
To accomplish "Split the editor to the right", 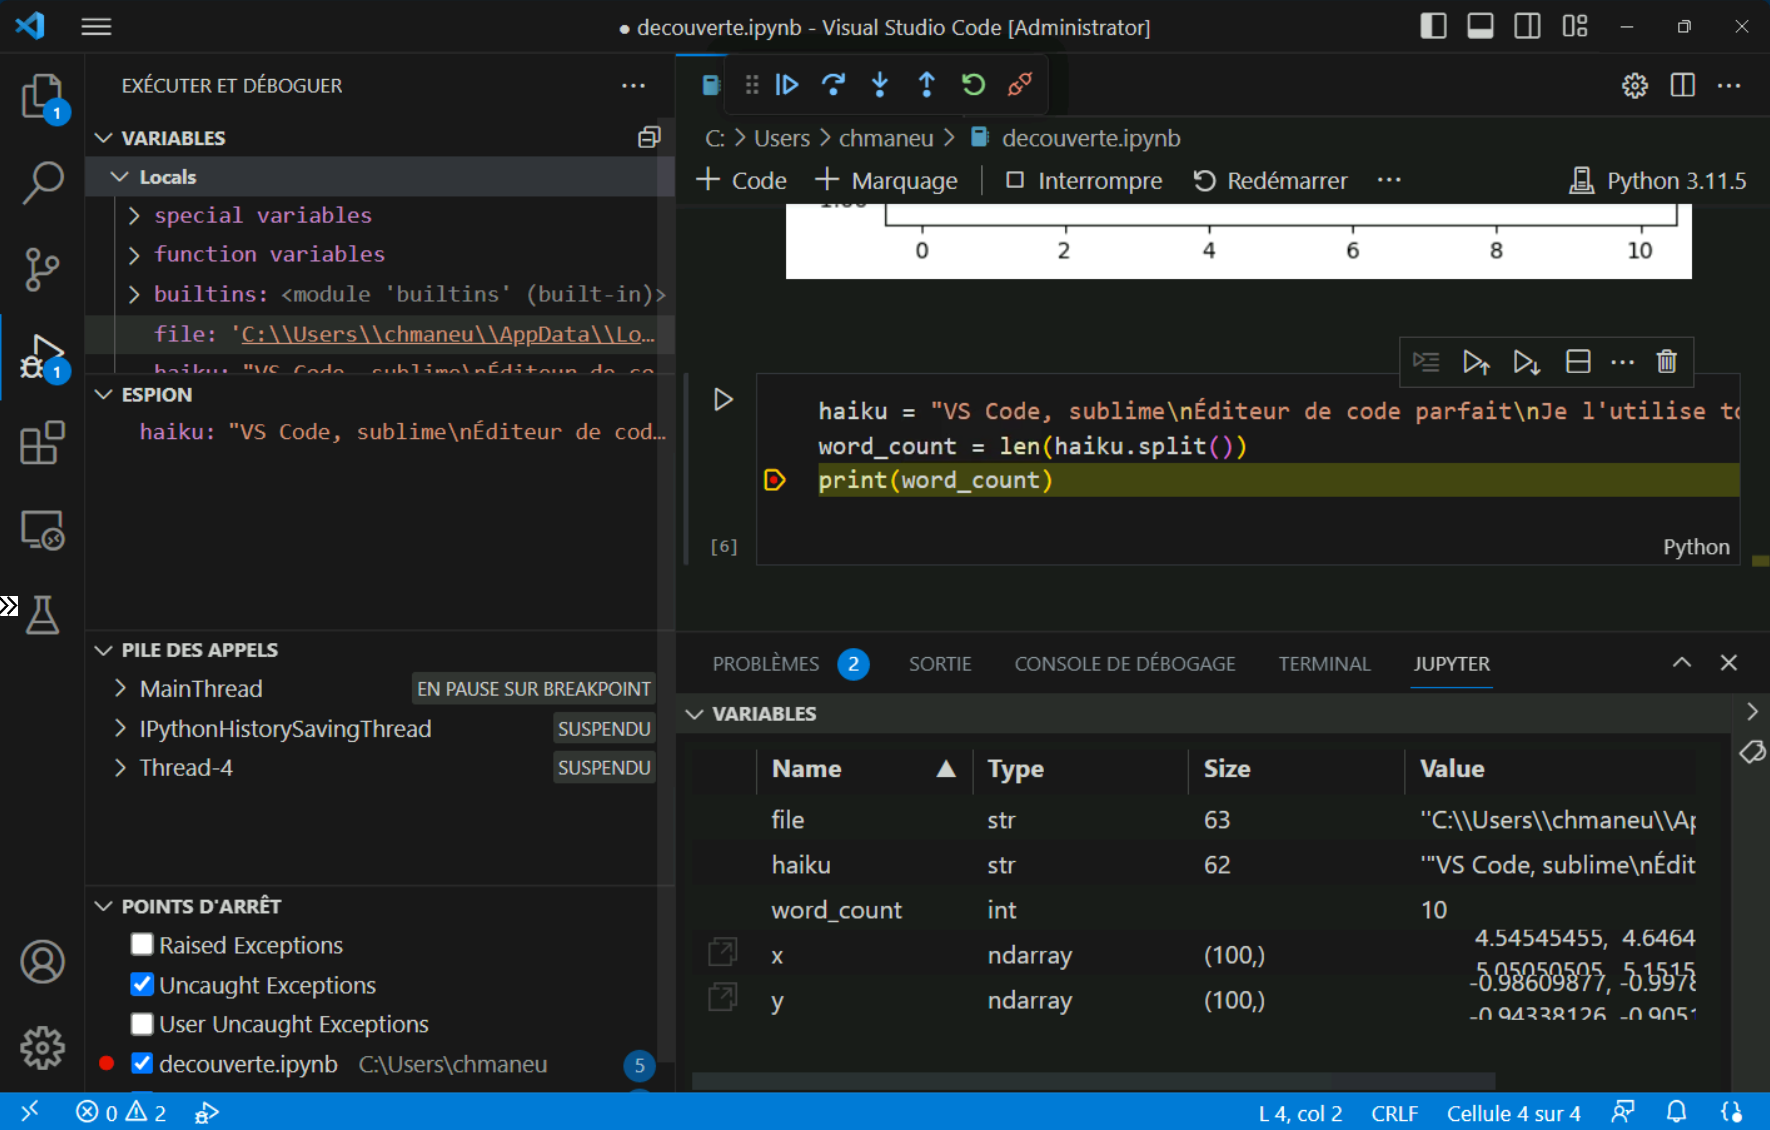I will (x=1683, y=86).
